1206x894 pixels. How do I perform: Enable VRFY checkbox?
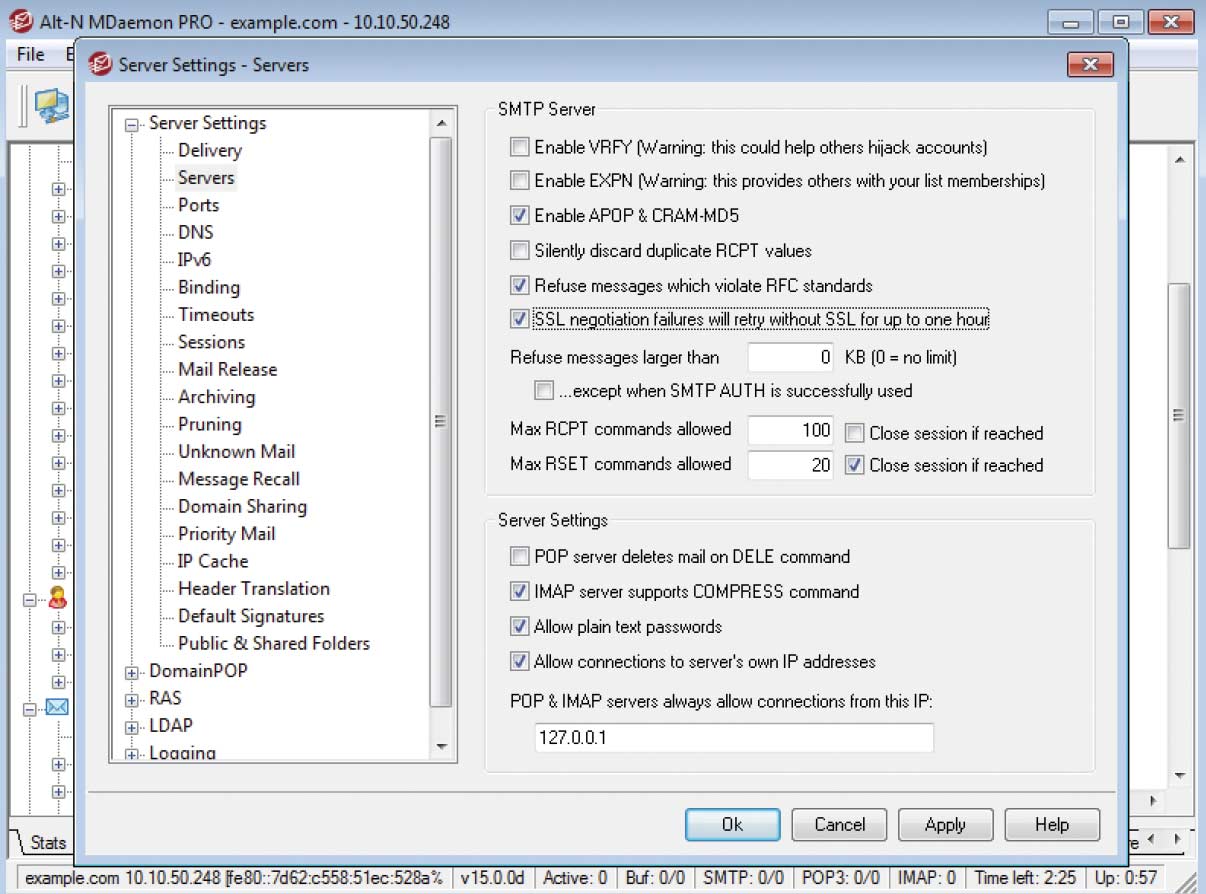(x=519, y=148)
